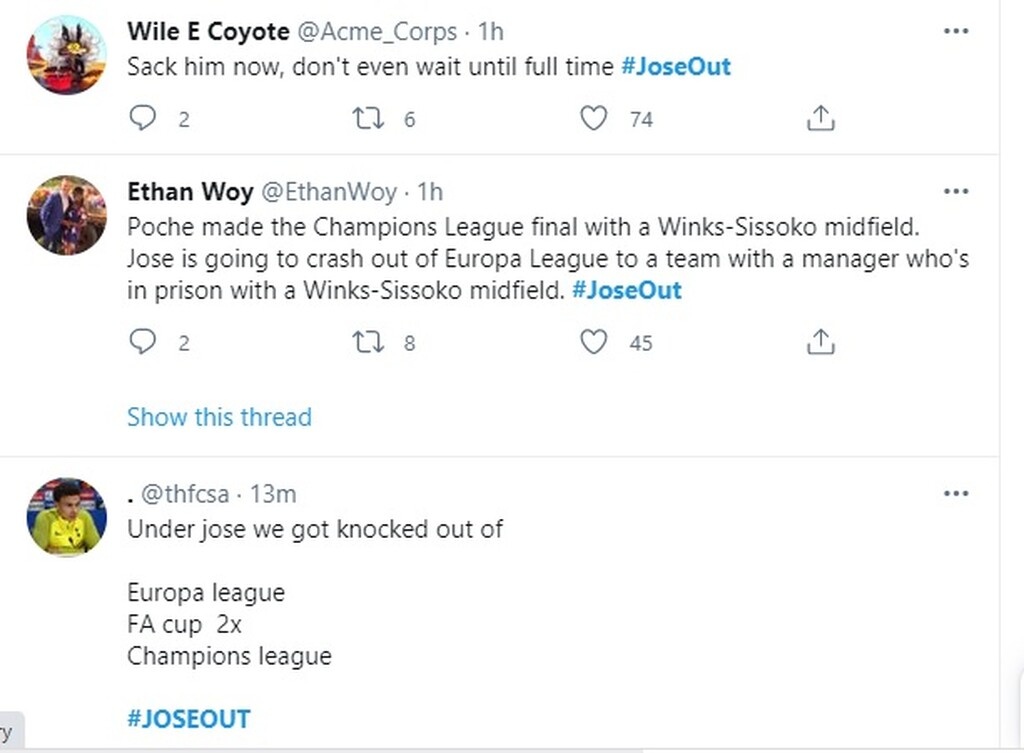Click the #JOSEOUT hashtag in thfcsa's tweet
The height and width of the screenshot is (753, 1024).
[188, 718]
